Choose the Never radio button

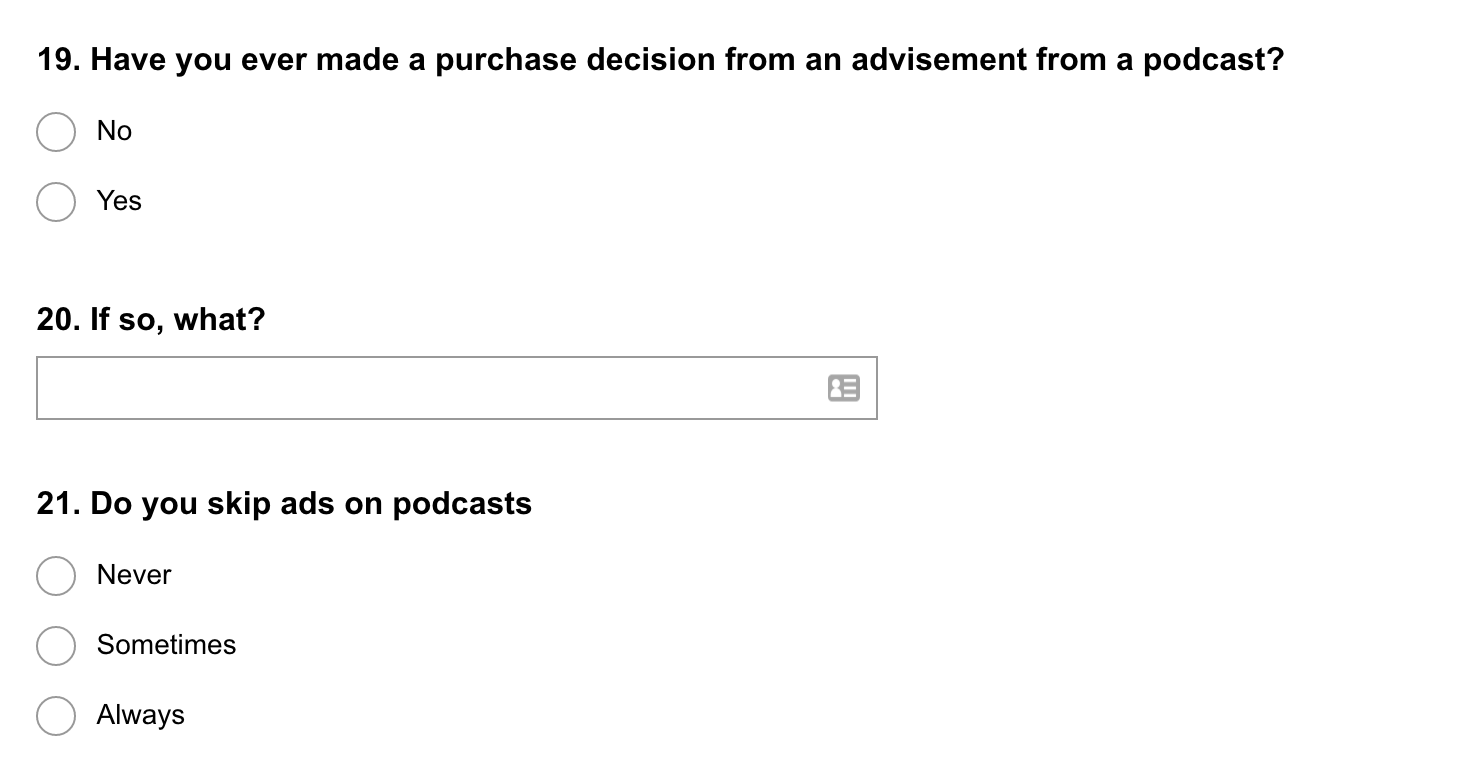56,575
